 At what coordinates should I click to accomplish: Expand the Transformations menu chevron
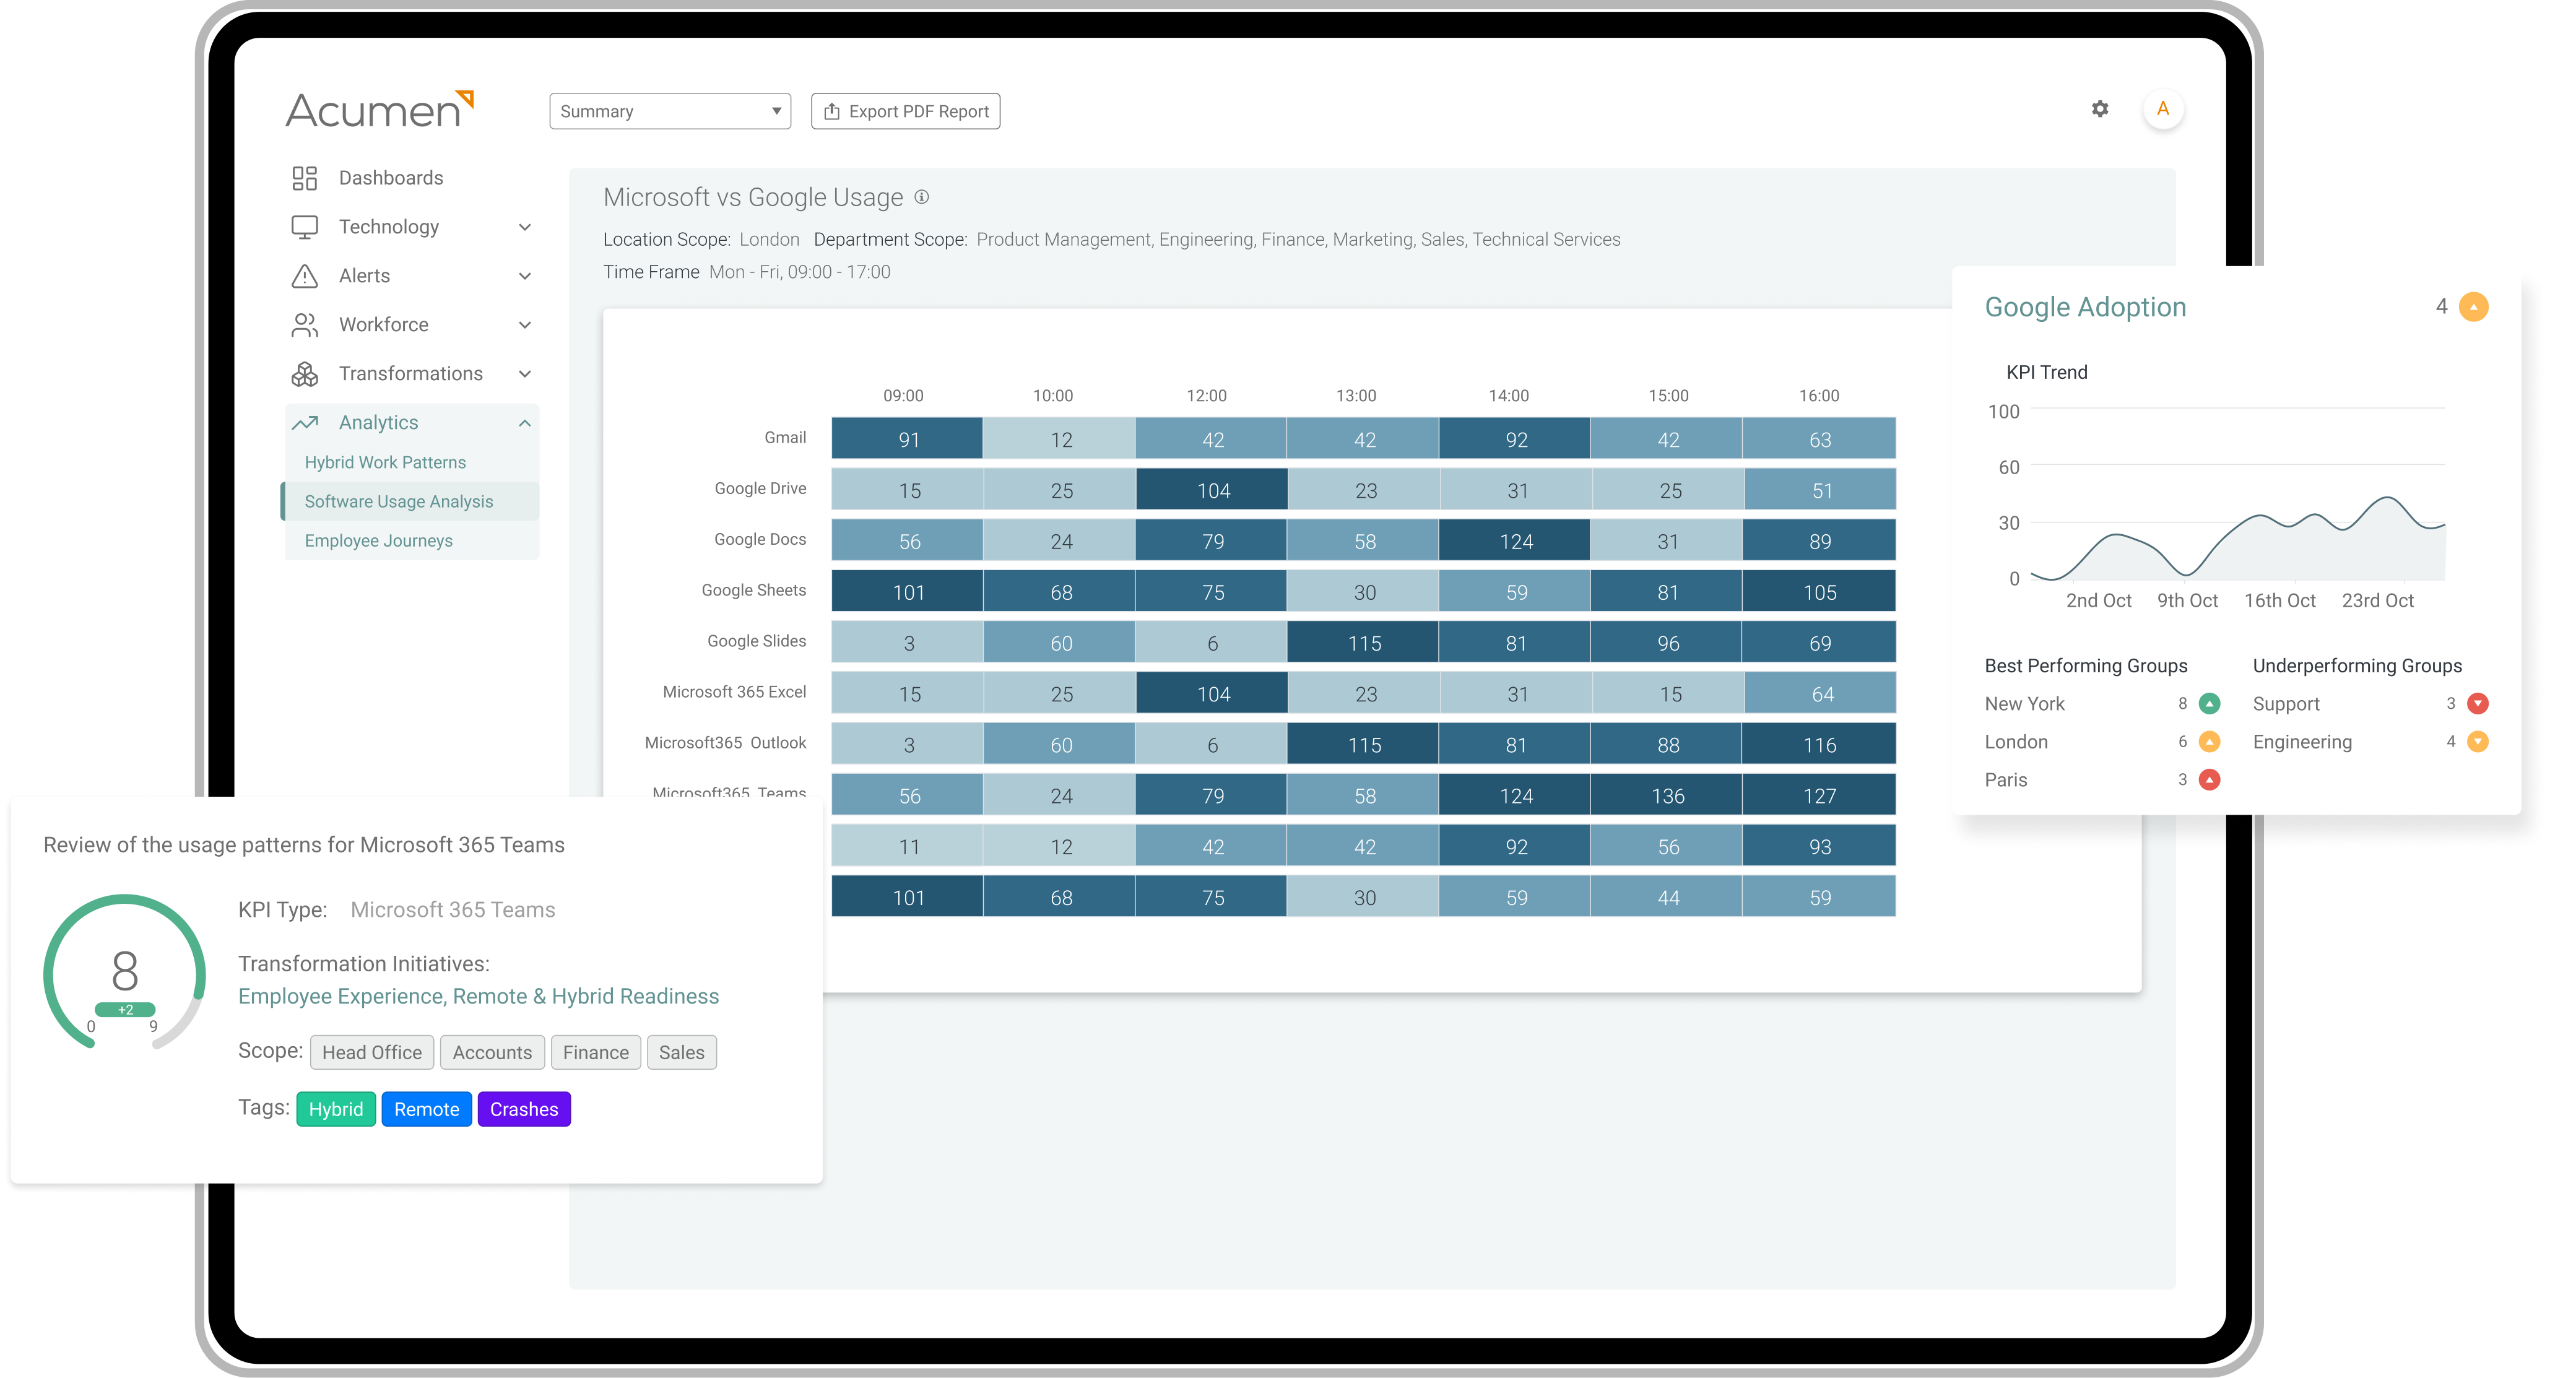pyautogui.click(x=525, y=374)
